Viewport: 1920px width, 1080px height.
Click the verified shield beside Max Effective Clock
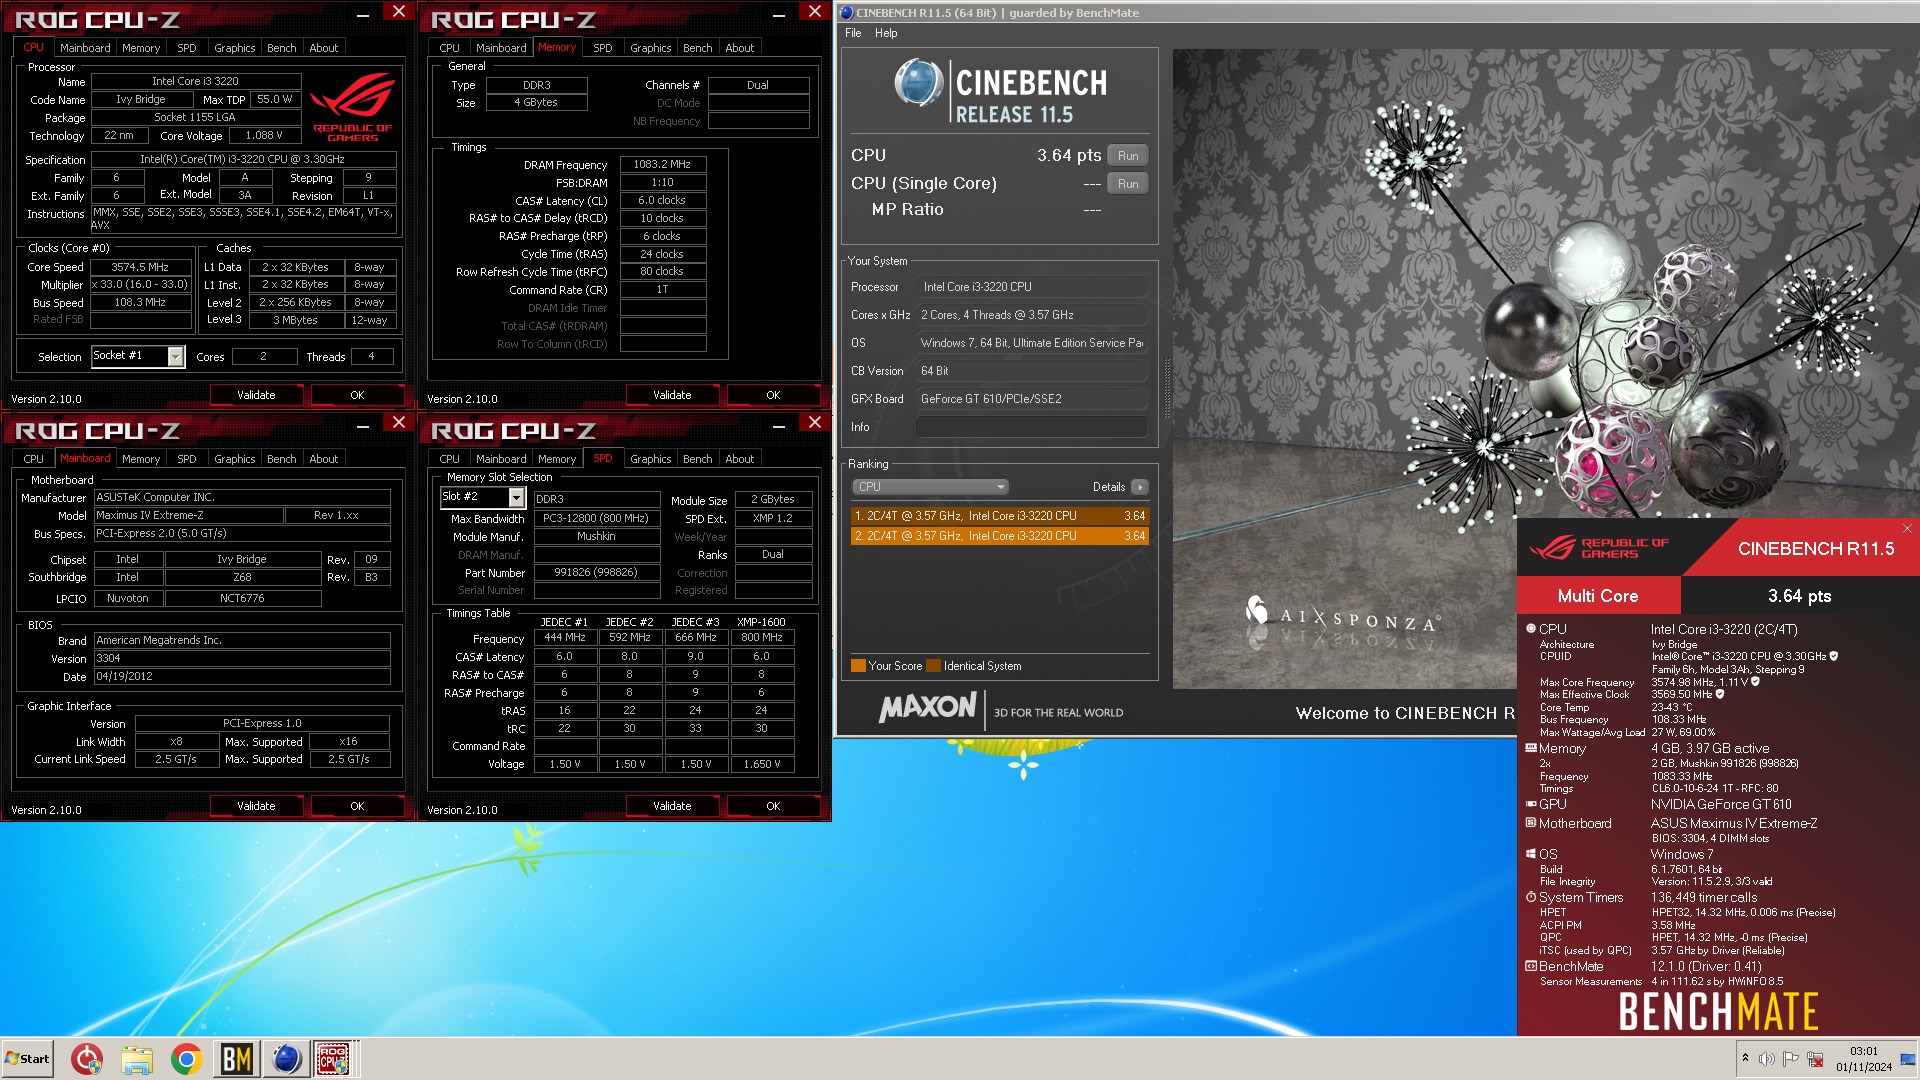click(x=1720, y=694)
